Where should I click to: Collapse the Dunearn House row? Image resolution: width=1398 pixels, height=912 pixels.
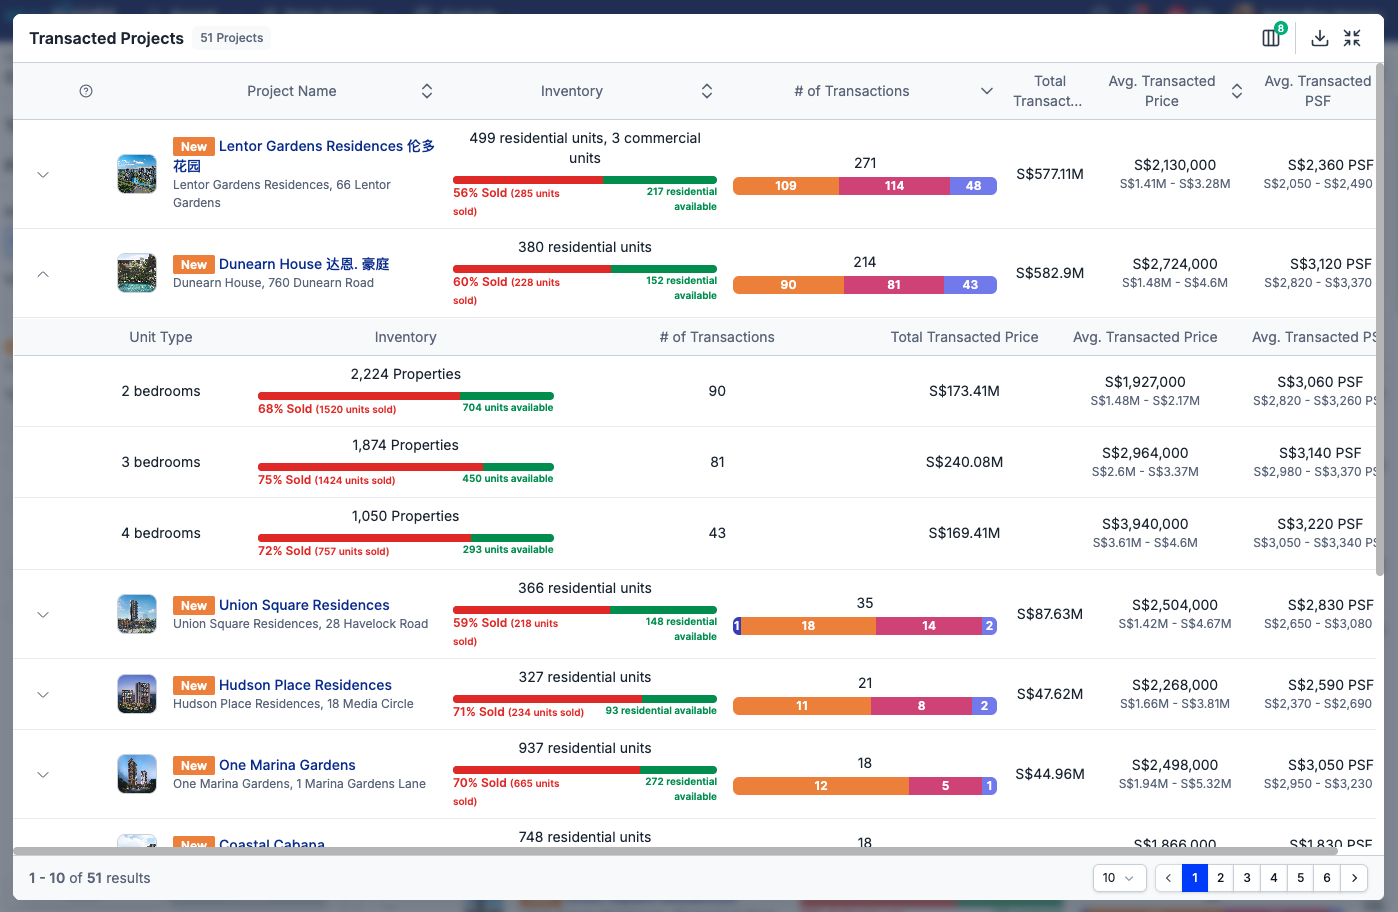[x=43, y=273]
